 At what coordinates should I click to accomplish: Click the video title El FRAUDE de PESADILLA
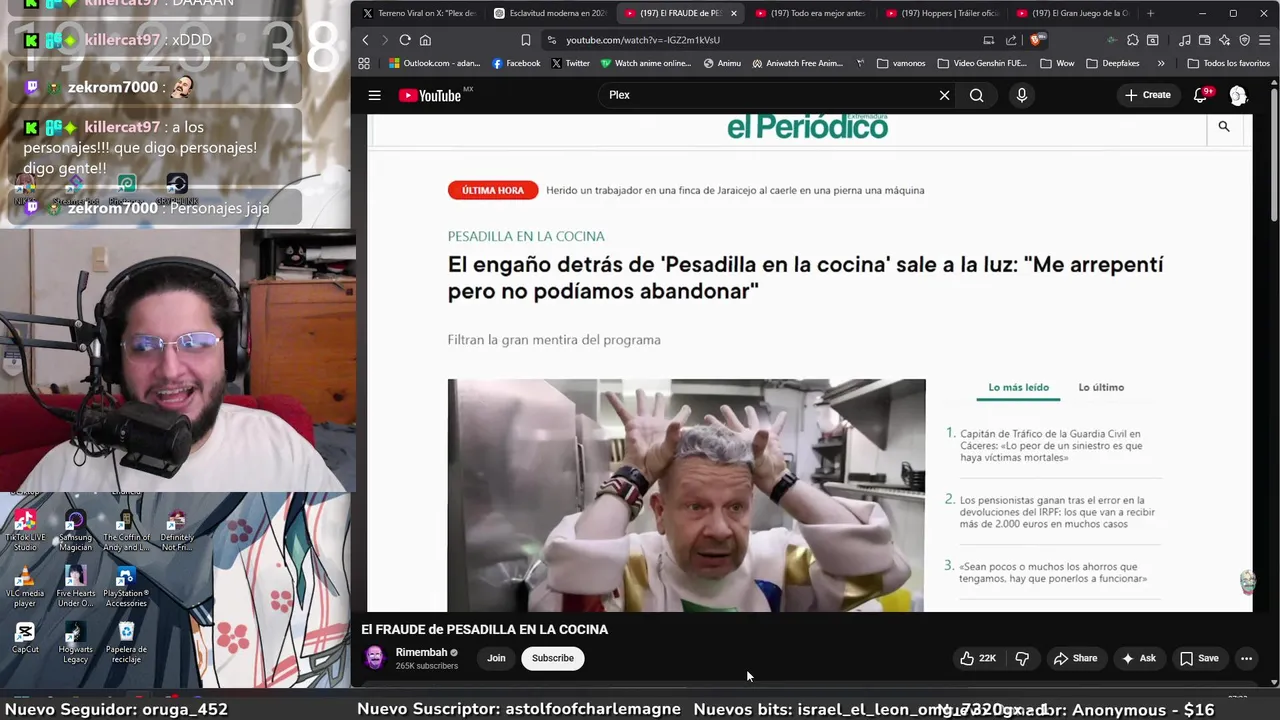485,629
